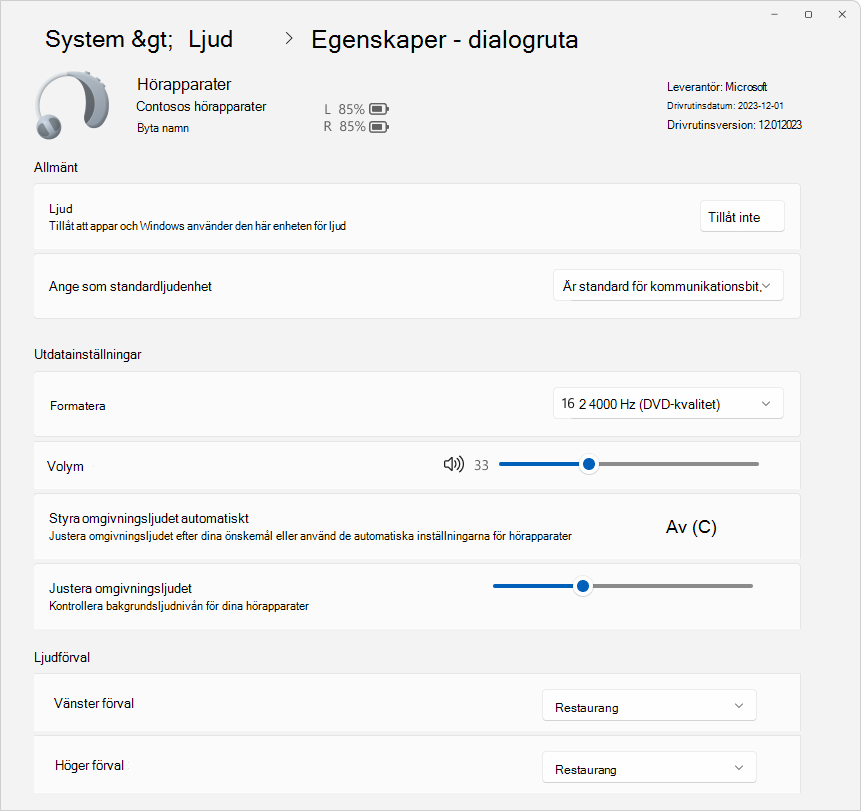Click the Volym slider track
Viewport: 861px width, 811px height.
[x=629, y=464]
